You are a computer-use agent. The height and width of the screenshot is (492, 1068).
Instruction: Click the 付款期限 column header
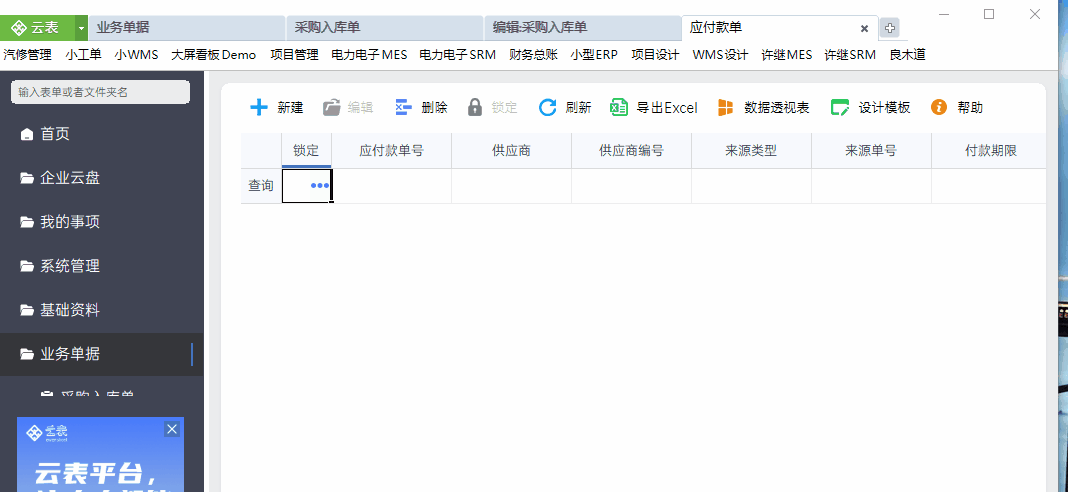point(989,151)
